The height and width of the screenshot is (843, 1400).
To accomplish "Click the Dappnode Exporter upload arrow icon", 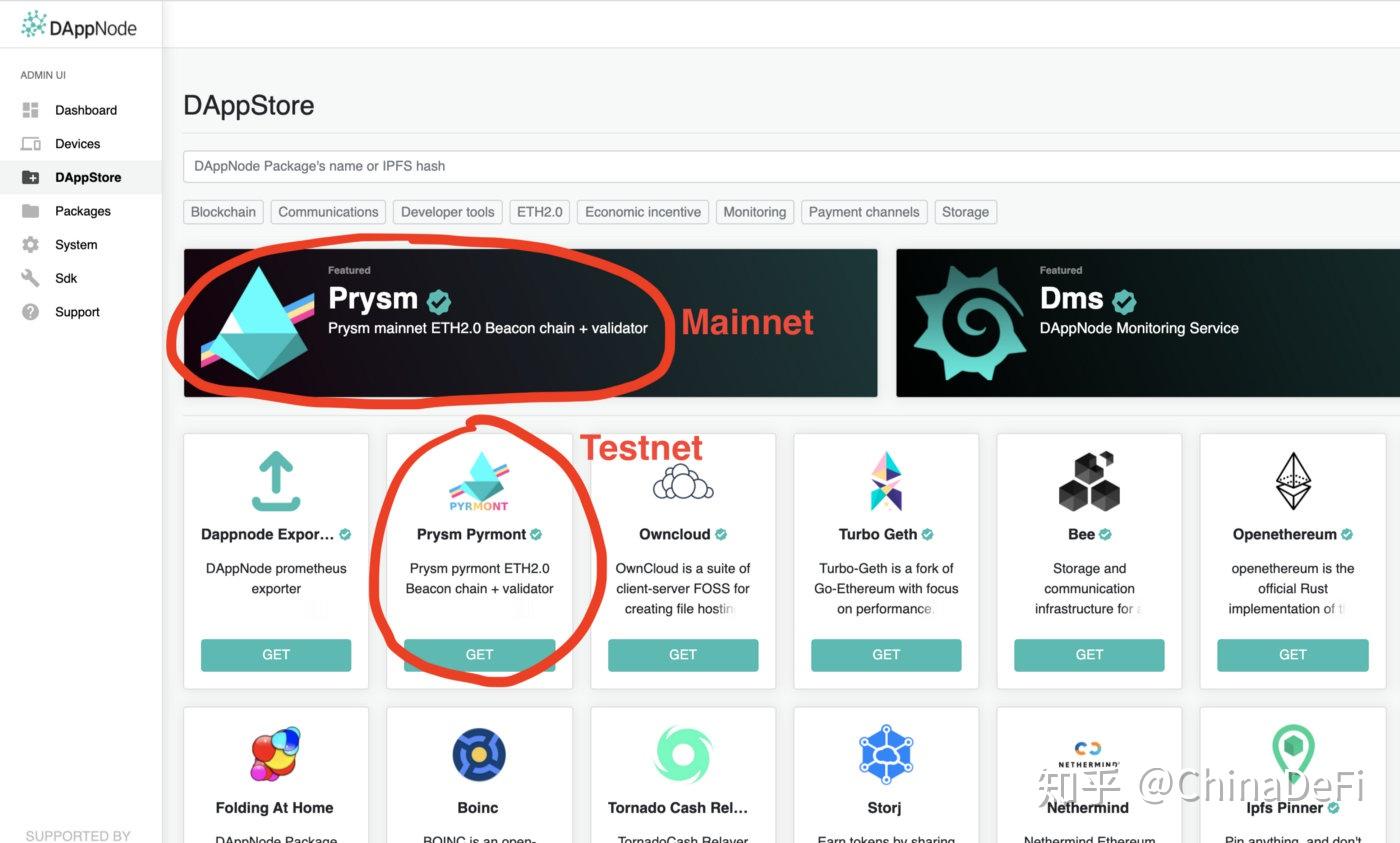I will (x=276, y=481).
